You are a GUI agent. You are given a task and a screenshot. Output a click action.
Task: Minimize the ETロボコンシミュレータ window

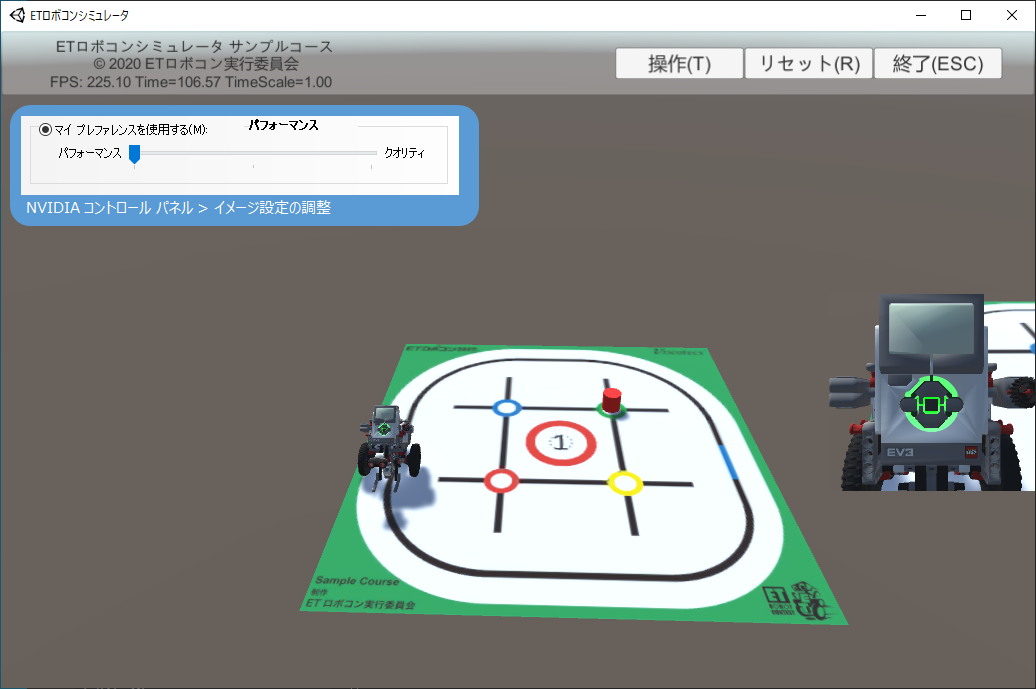(921, 15)
